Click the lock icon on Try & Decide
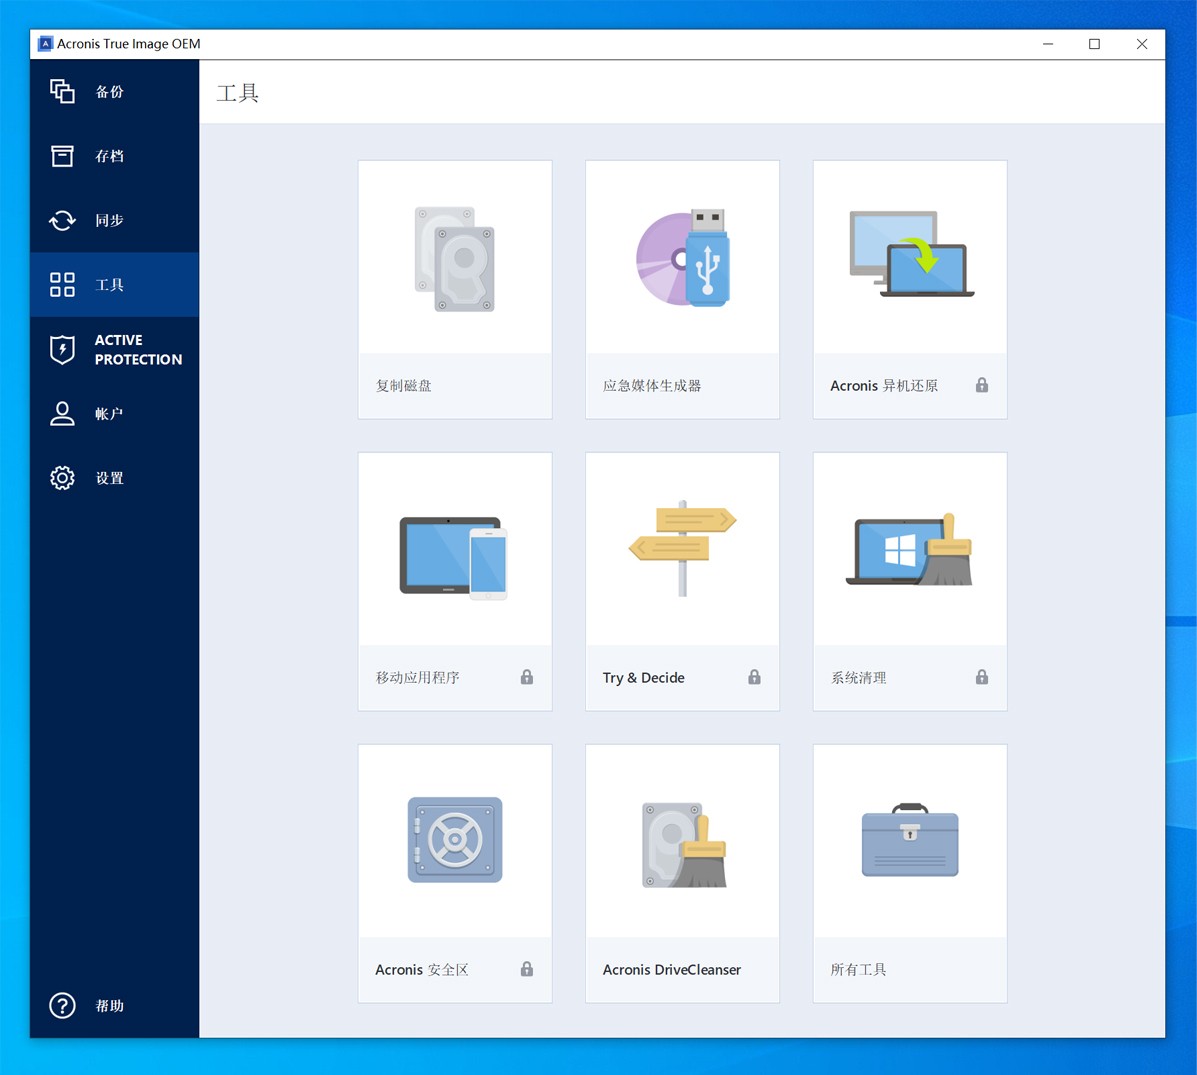The width and height of the screenshot is (1197, 1075). point(754,677)
